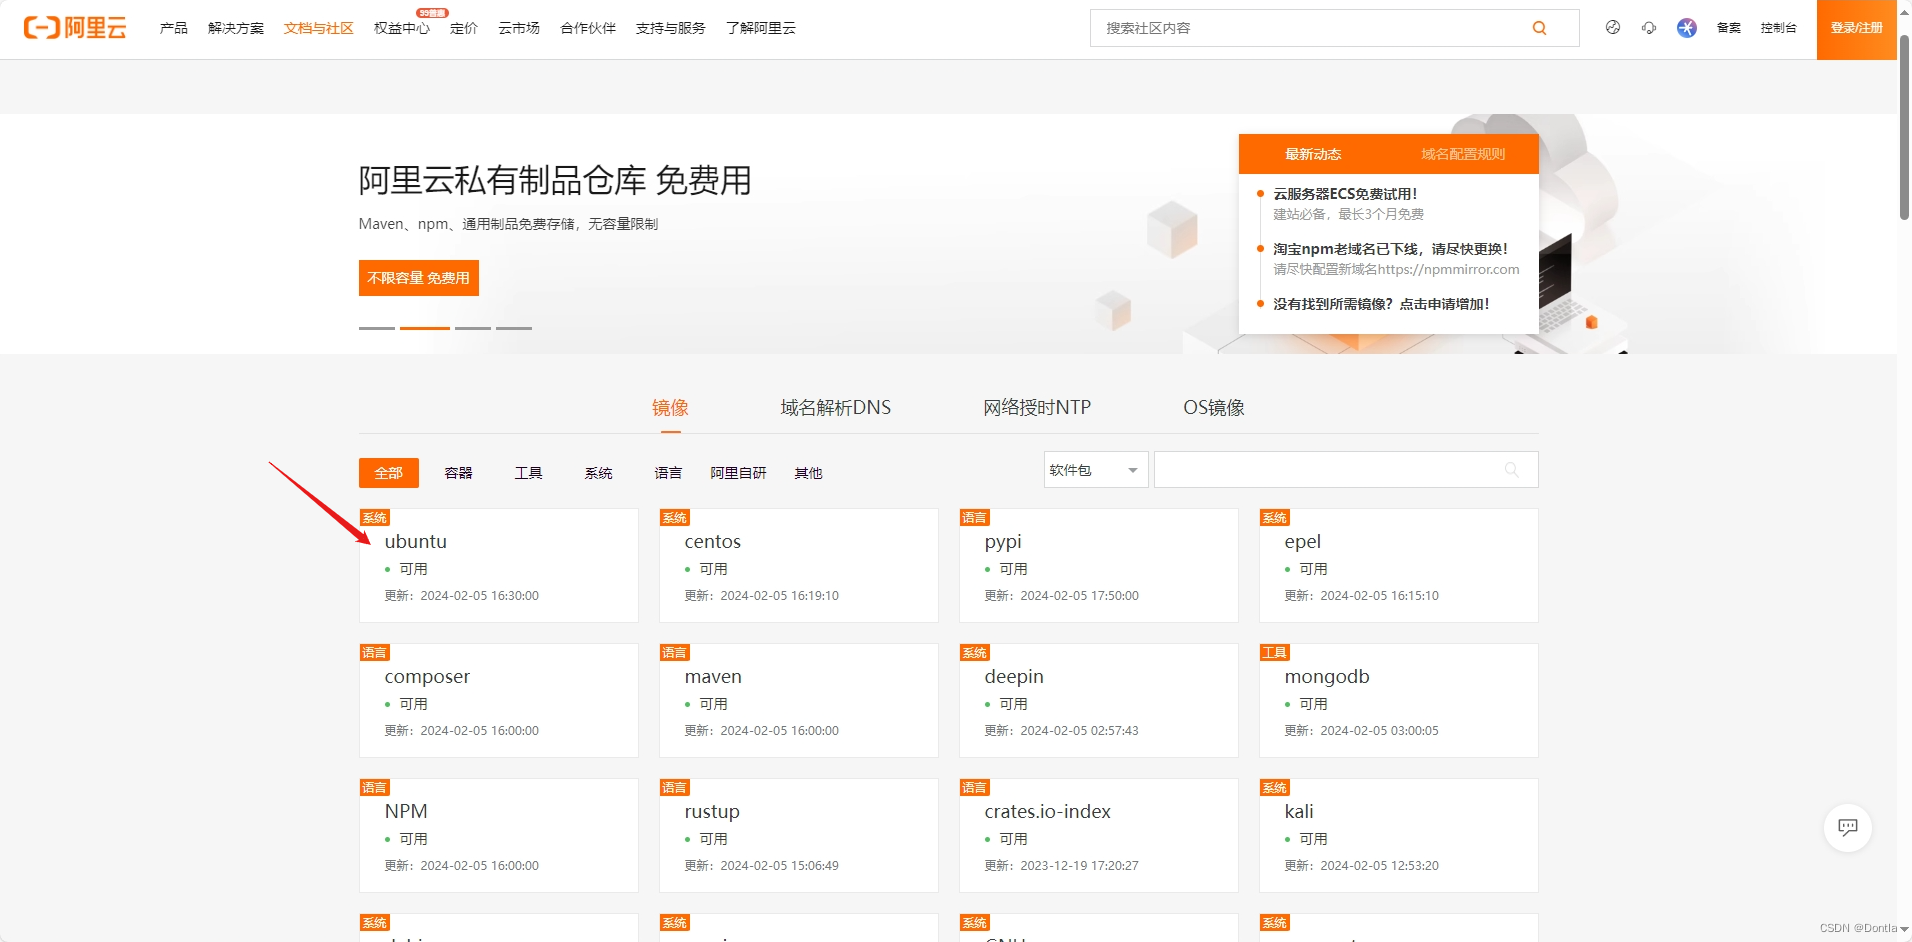
Task: Expand the CSDN @Dontla watermark dropdown
Action: [x=1898, y=928]
